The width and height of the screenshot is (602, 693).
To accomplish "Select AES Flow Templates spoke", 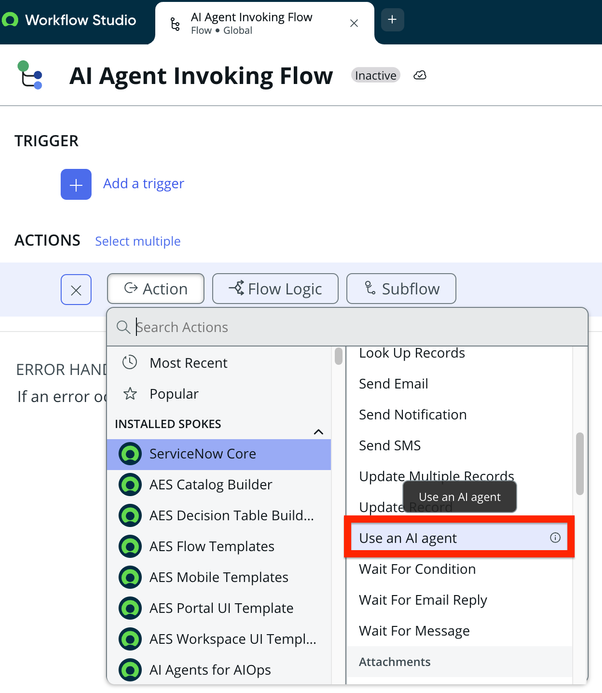I will point(219,547).
